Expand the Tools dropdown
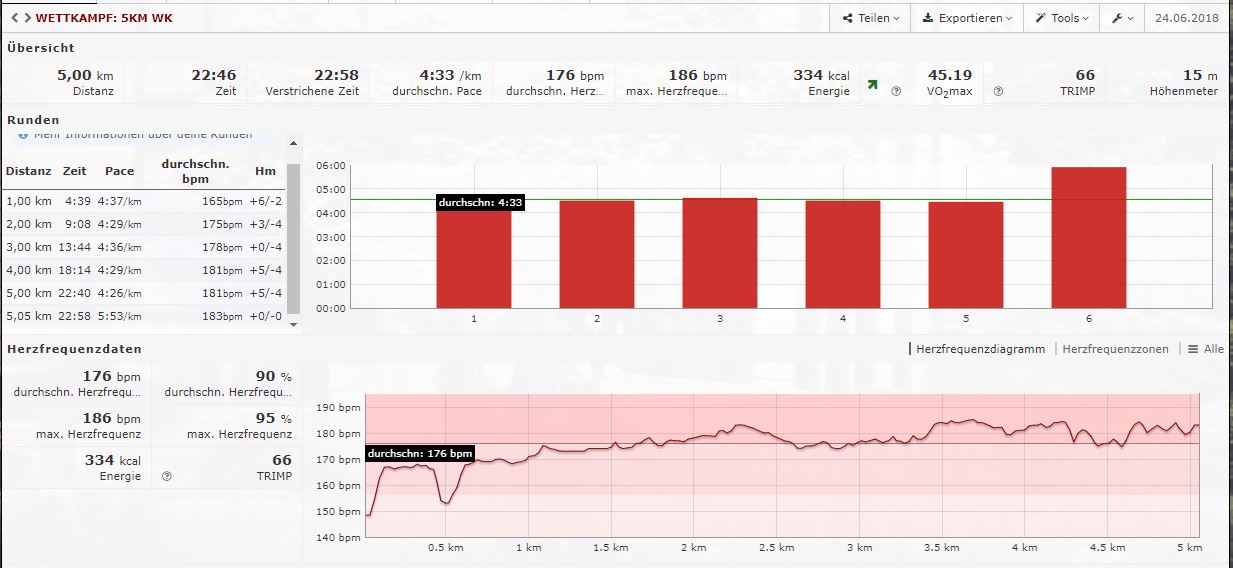This screenshot has width=1233, height=568. pyautogui.click(x=1062, y=18)
